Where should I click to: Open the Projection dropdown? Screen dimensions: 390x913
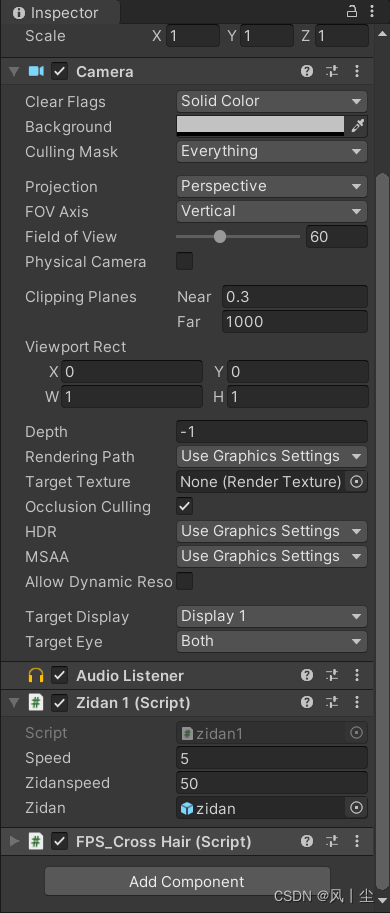pos(272,186)
